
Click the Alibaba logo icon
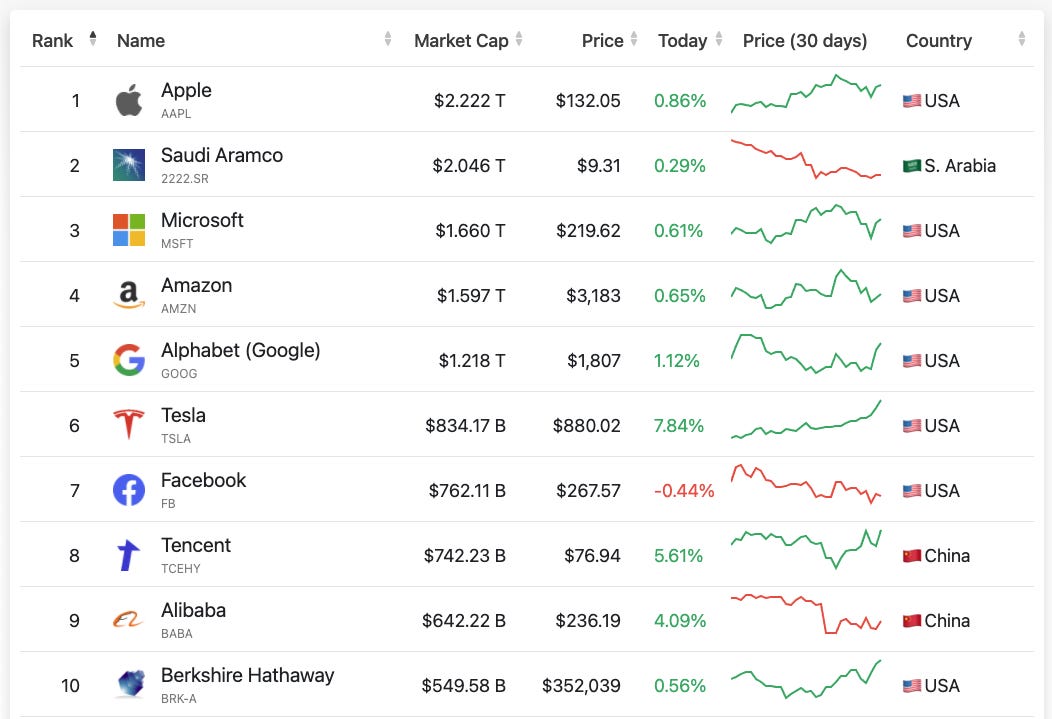point(128,620)
